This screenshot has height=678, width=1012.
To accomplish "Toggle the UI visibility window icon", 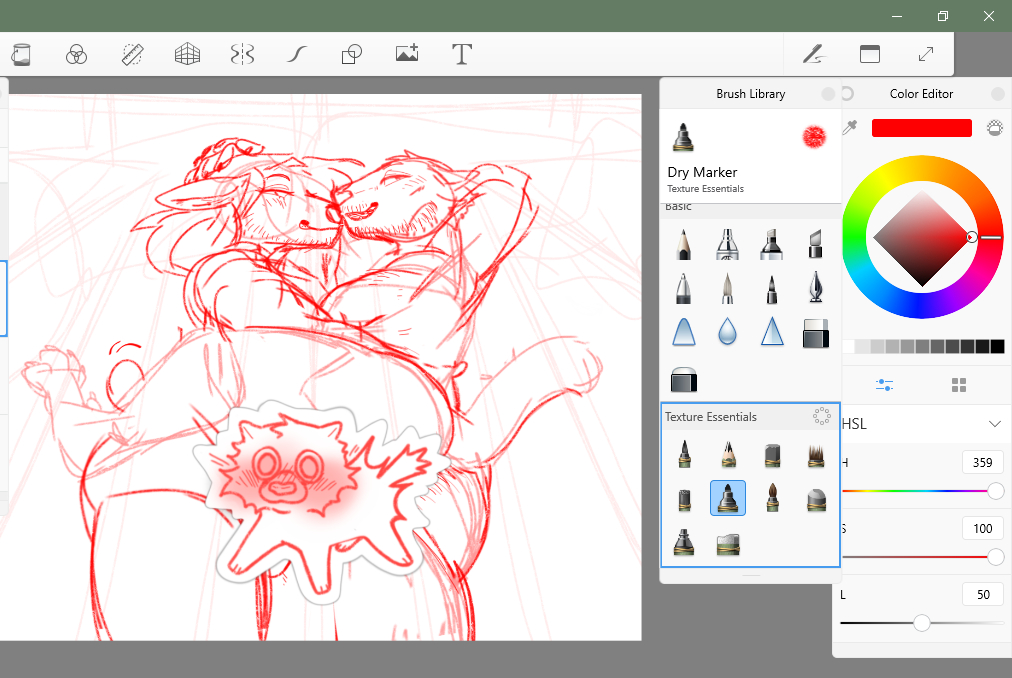I will [870, 54].
